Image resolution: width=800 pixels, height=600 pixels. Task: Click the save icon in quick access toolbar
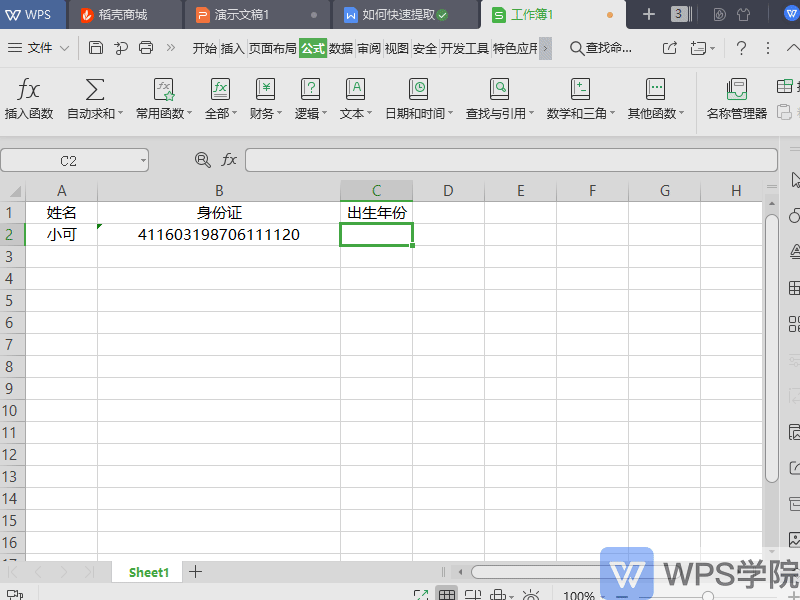(96, 48)
